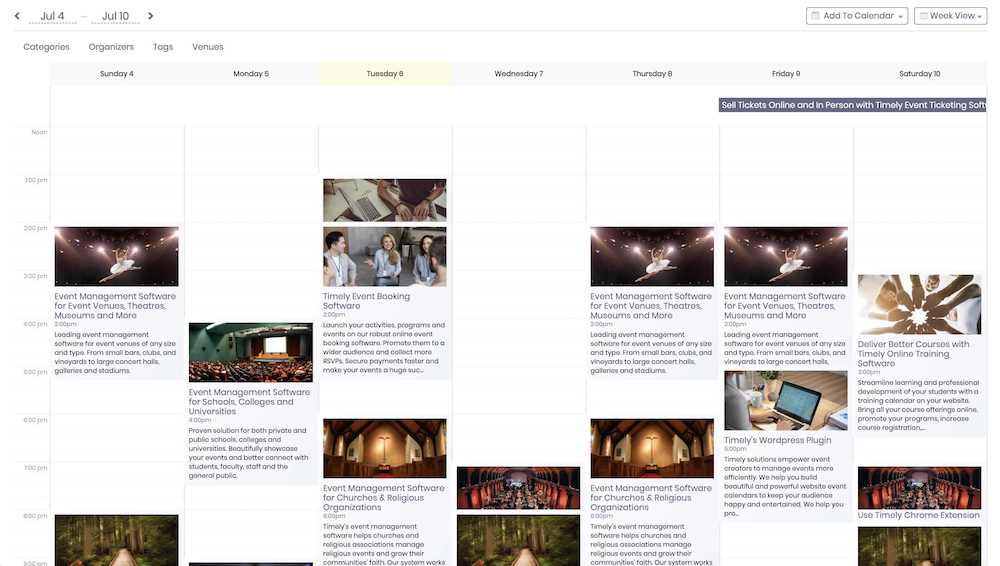Open Event Management Software for Schools event

point(250,401)
